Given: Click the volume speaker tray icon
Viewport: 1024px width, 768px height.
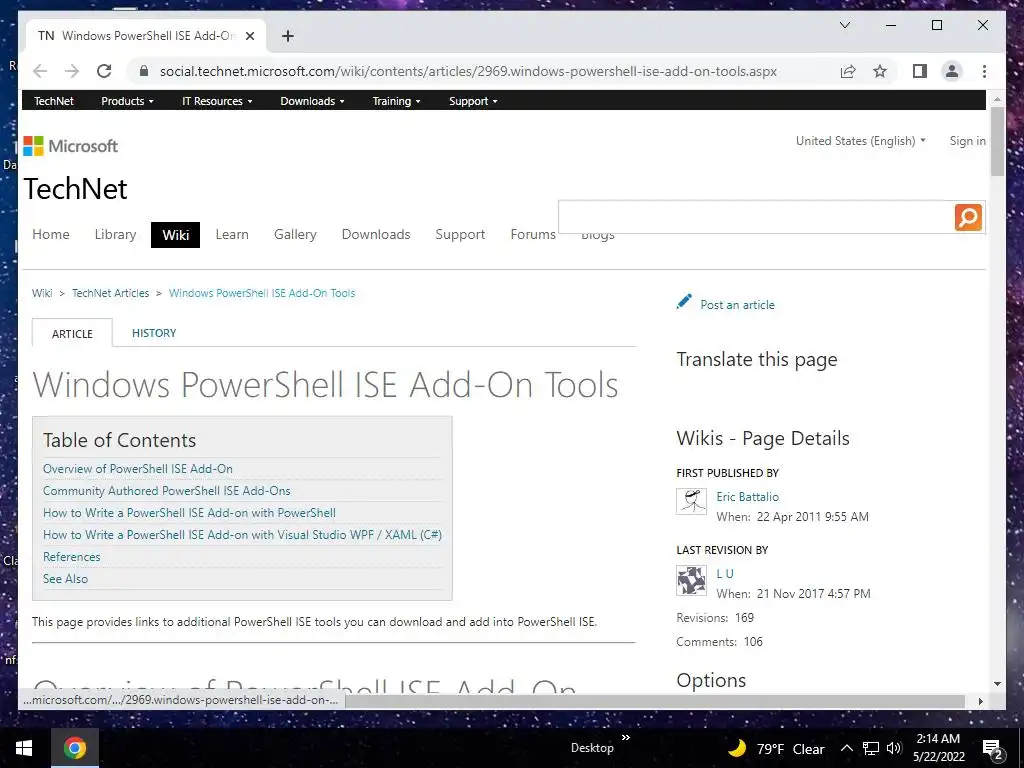Looking at the screenshot, I should tap(894, 748).
